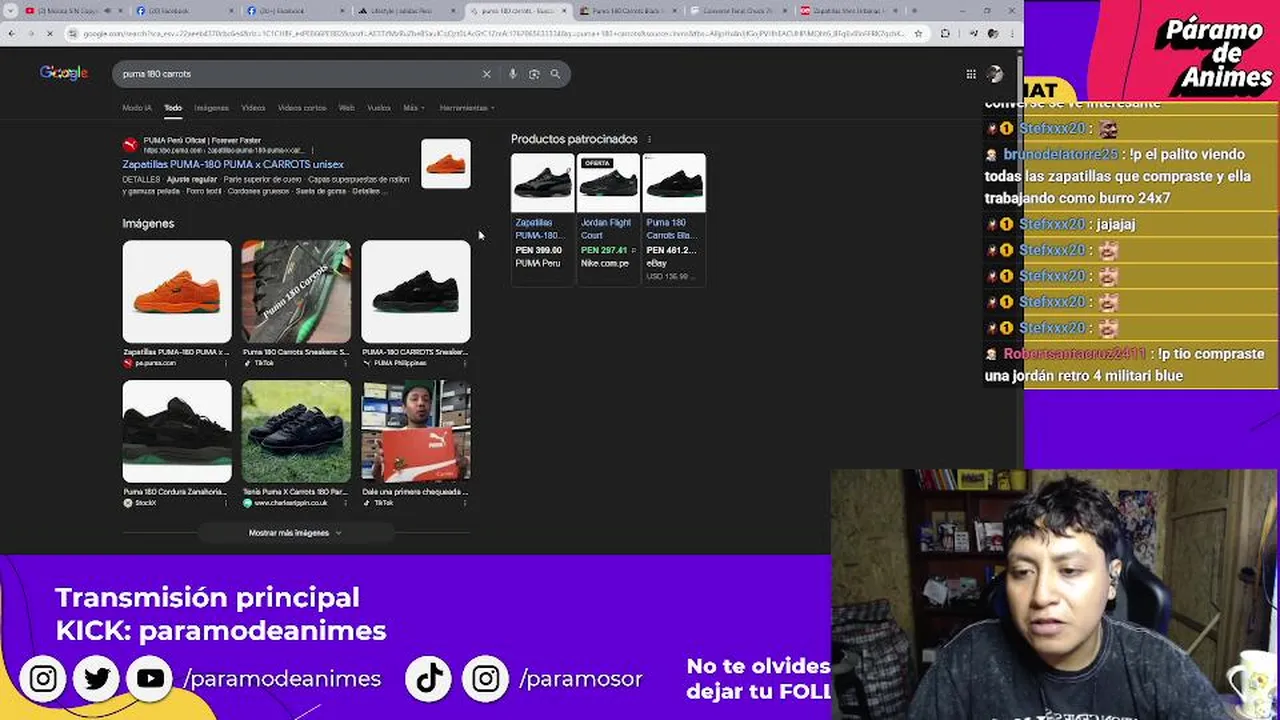Screen dimensions: 1280x720
Task: Open options for PUMA Philippines image card
Action: [466, 363]
